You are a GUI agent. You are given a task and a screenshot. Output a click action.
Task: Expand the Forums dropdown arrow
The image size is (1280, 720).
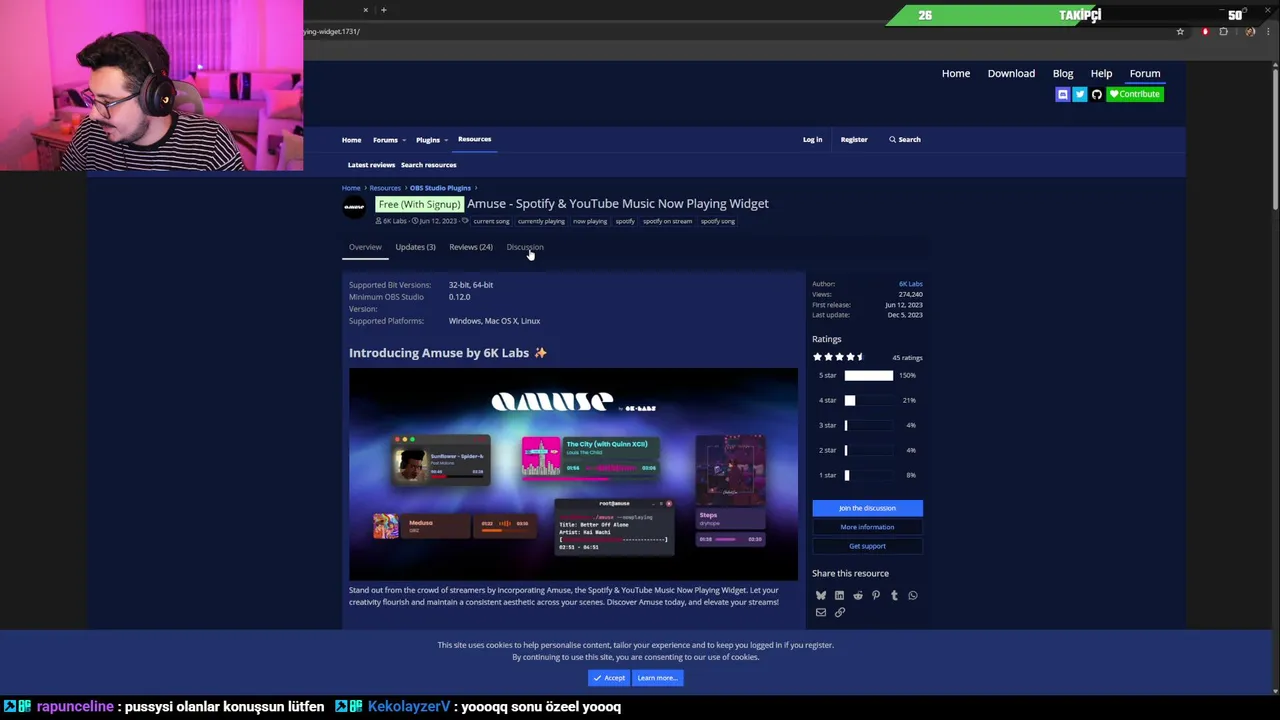click(x=404, y=140)
